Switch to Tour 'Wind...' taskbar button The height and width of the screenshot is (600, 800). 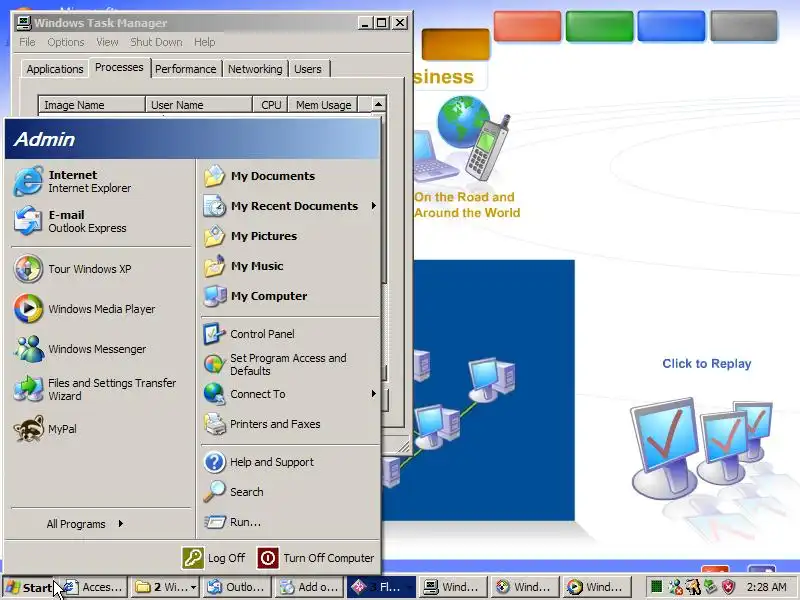click(x=526, y=587)
